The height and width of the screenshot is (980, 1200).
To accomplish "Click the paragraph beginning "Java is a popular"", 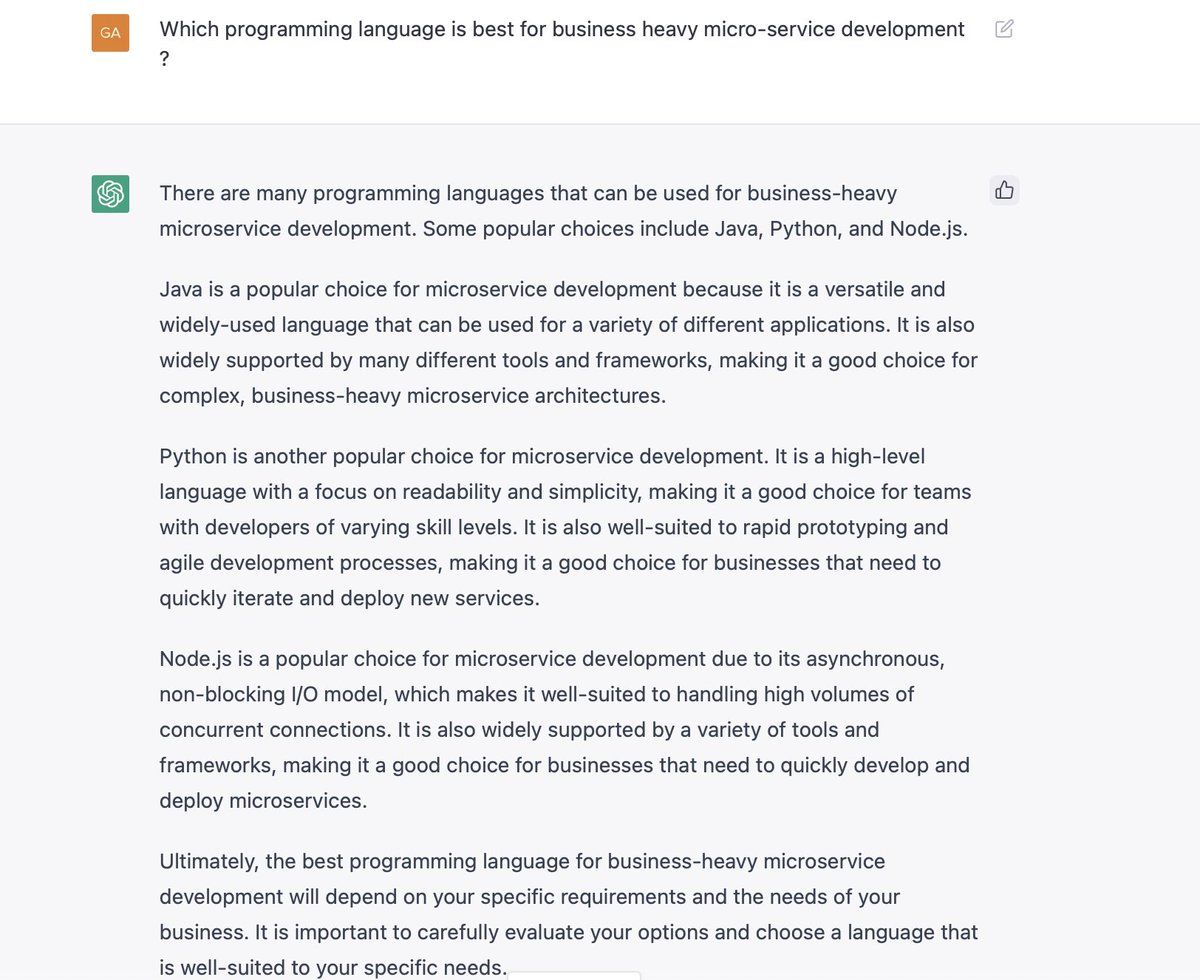I will pyautogui.click(x=568, y=342).
